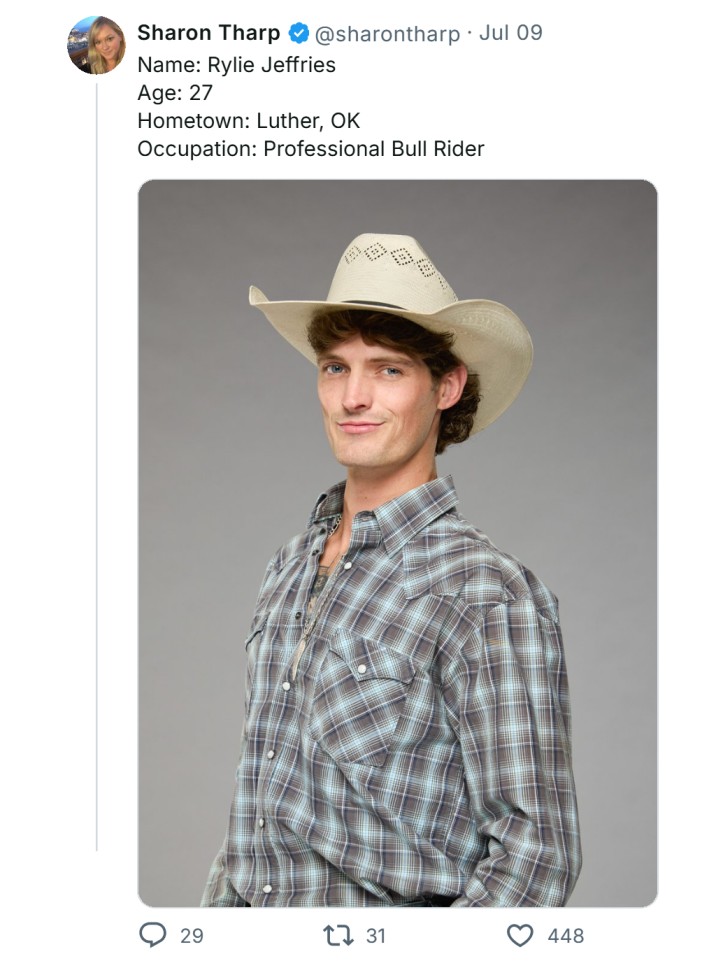723x968 pixels.
Task: Click the Sharon Tharp display name
Action: pos(208,33)
